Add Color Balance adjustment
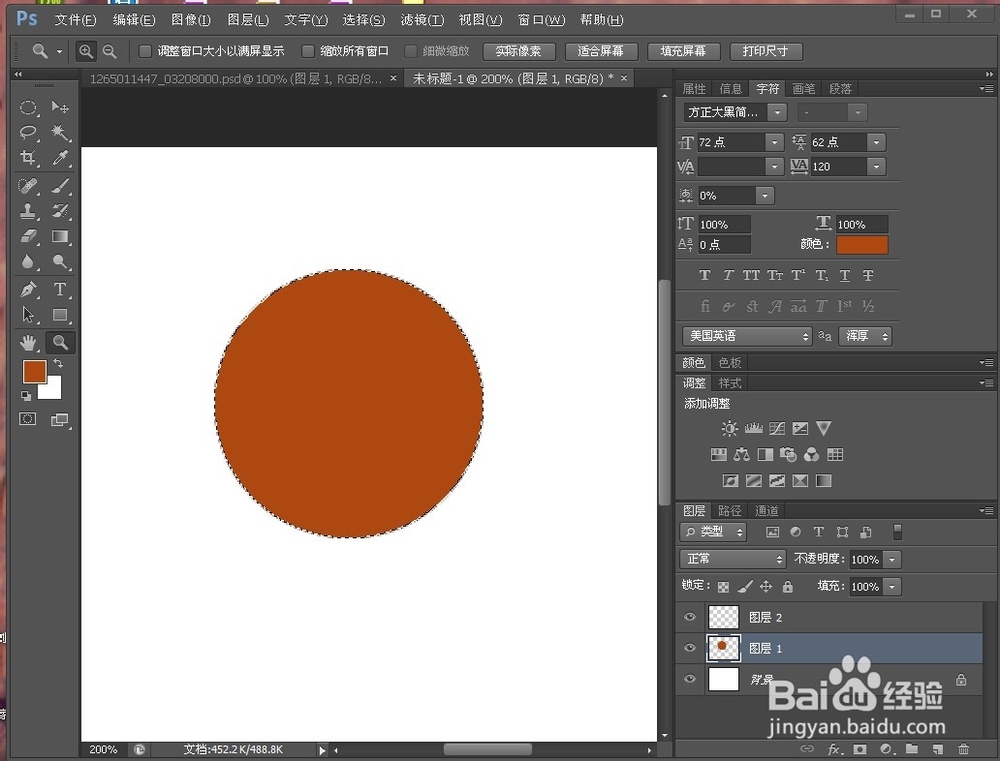 741,454
